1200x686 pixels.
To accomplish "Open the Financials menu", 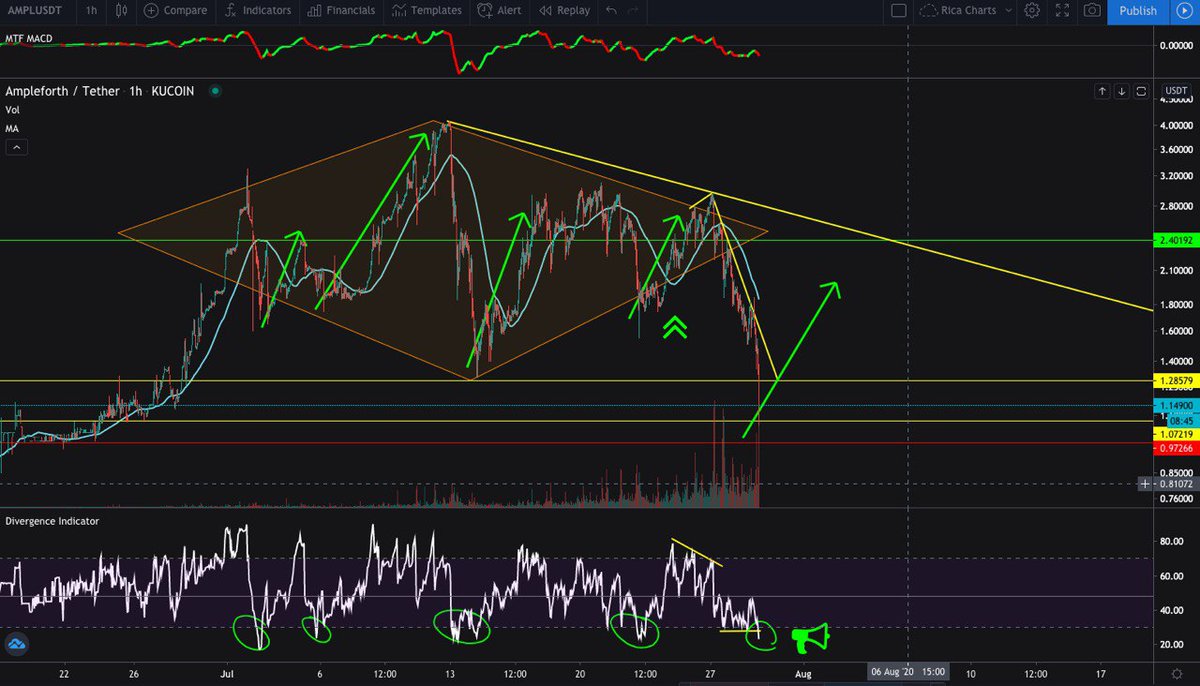I will (342, 11).
